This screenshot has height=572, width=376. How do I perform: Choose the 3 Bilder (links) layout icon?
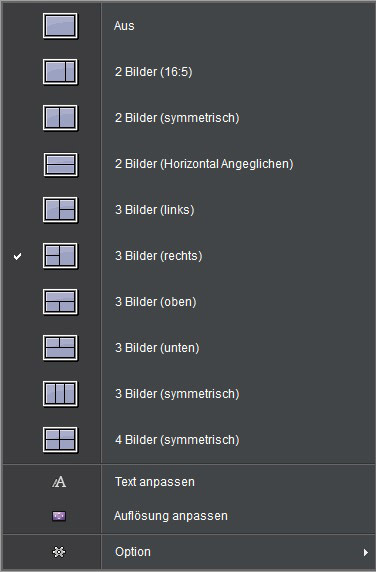tap(60, 210)
